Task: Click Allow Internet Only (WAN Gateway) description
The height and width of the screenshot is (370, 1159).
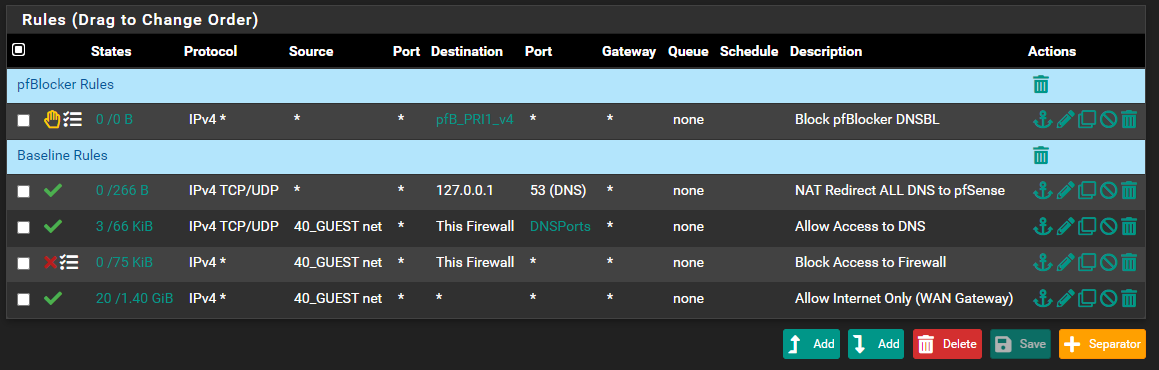Action: (903, 298)
